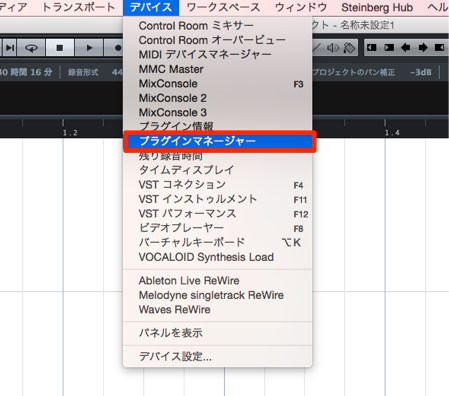
Task: Click the 録音形式 label in the status line
Action: pyautogui.click(x=83, y=72)
